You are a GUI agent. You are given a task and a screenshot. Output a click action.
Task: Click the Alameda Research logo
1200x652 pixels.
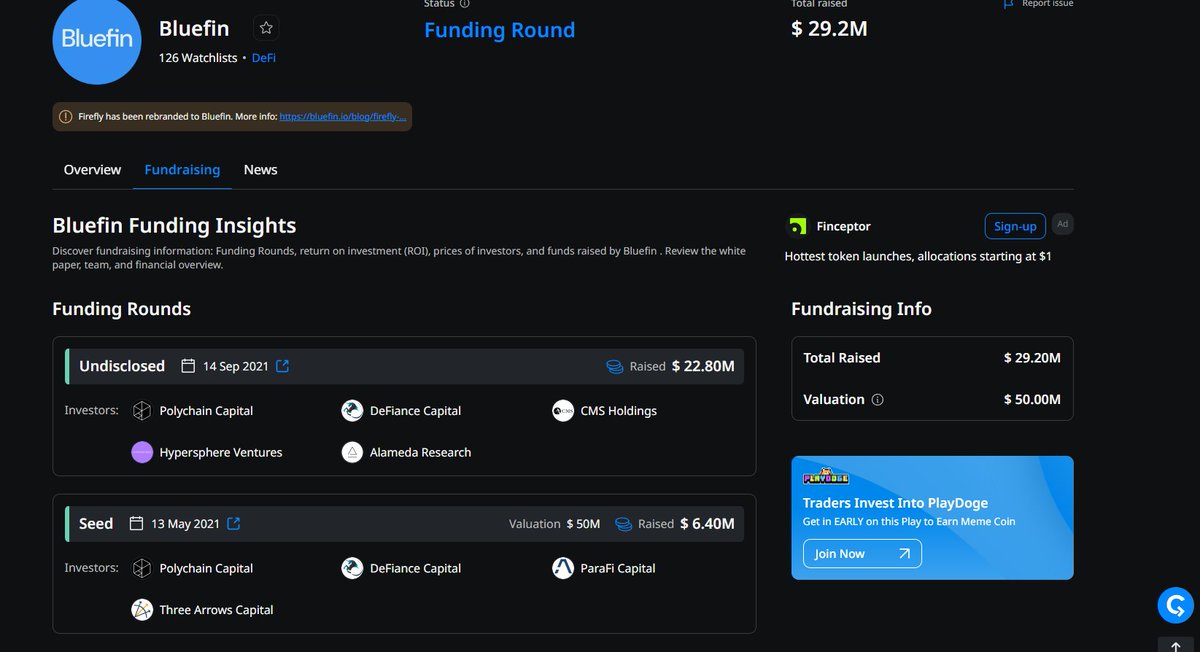[x=352, y=452]
